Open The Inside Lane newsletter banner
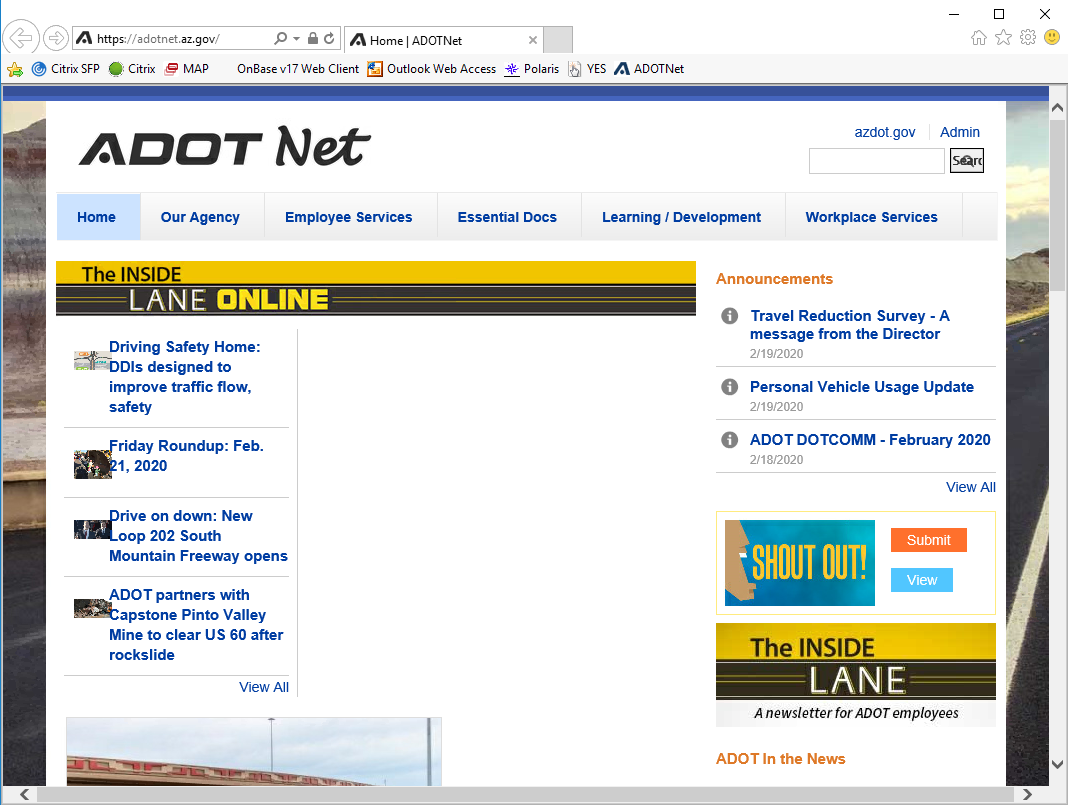Image resolution: width=1068 pixels, height=805 pixels. [855, 674]
